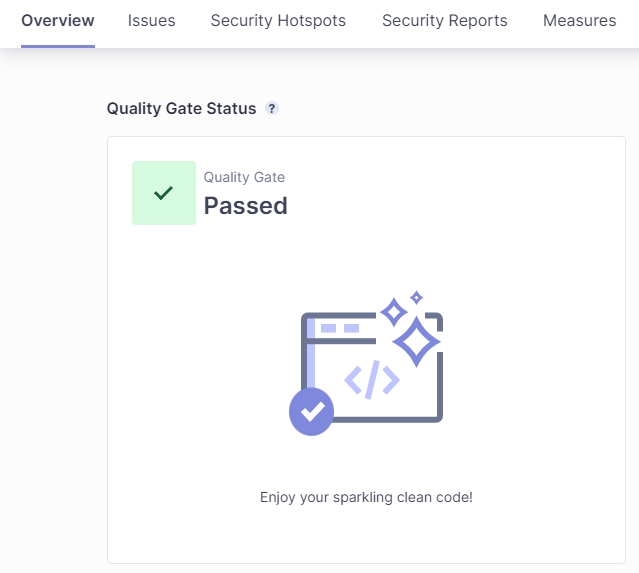
Task: Open the Quality Gate Status help icon
Action: [x=272, y=108]
